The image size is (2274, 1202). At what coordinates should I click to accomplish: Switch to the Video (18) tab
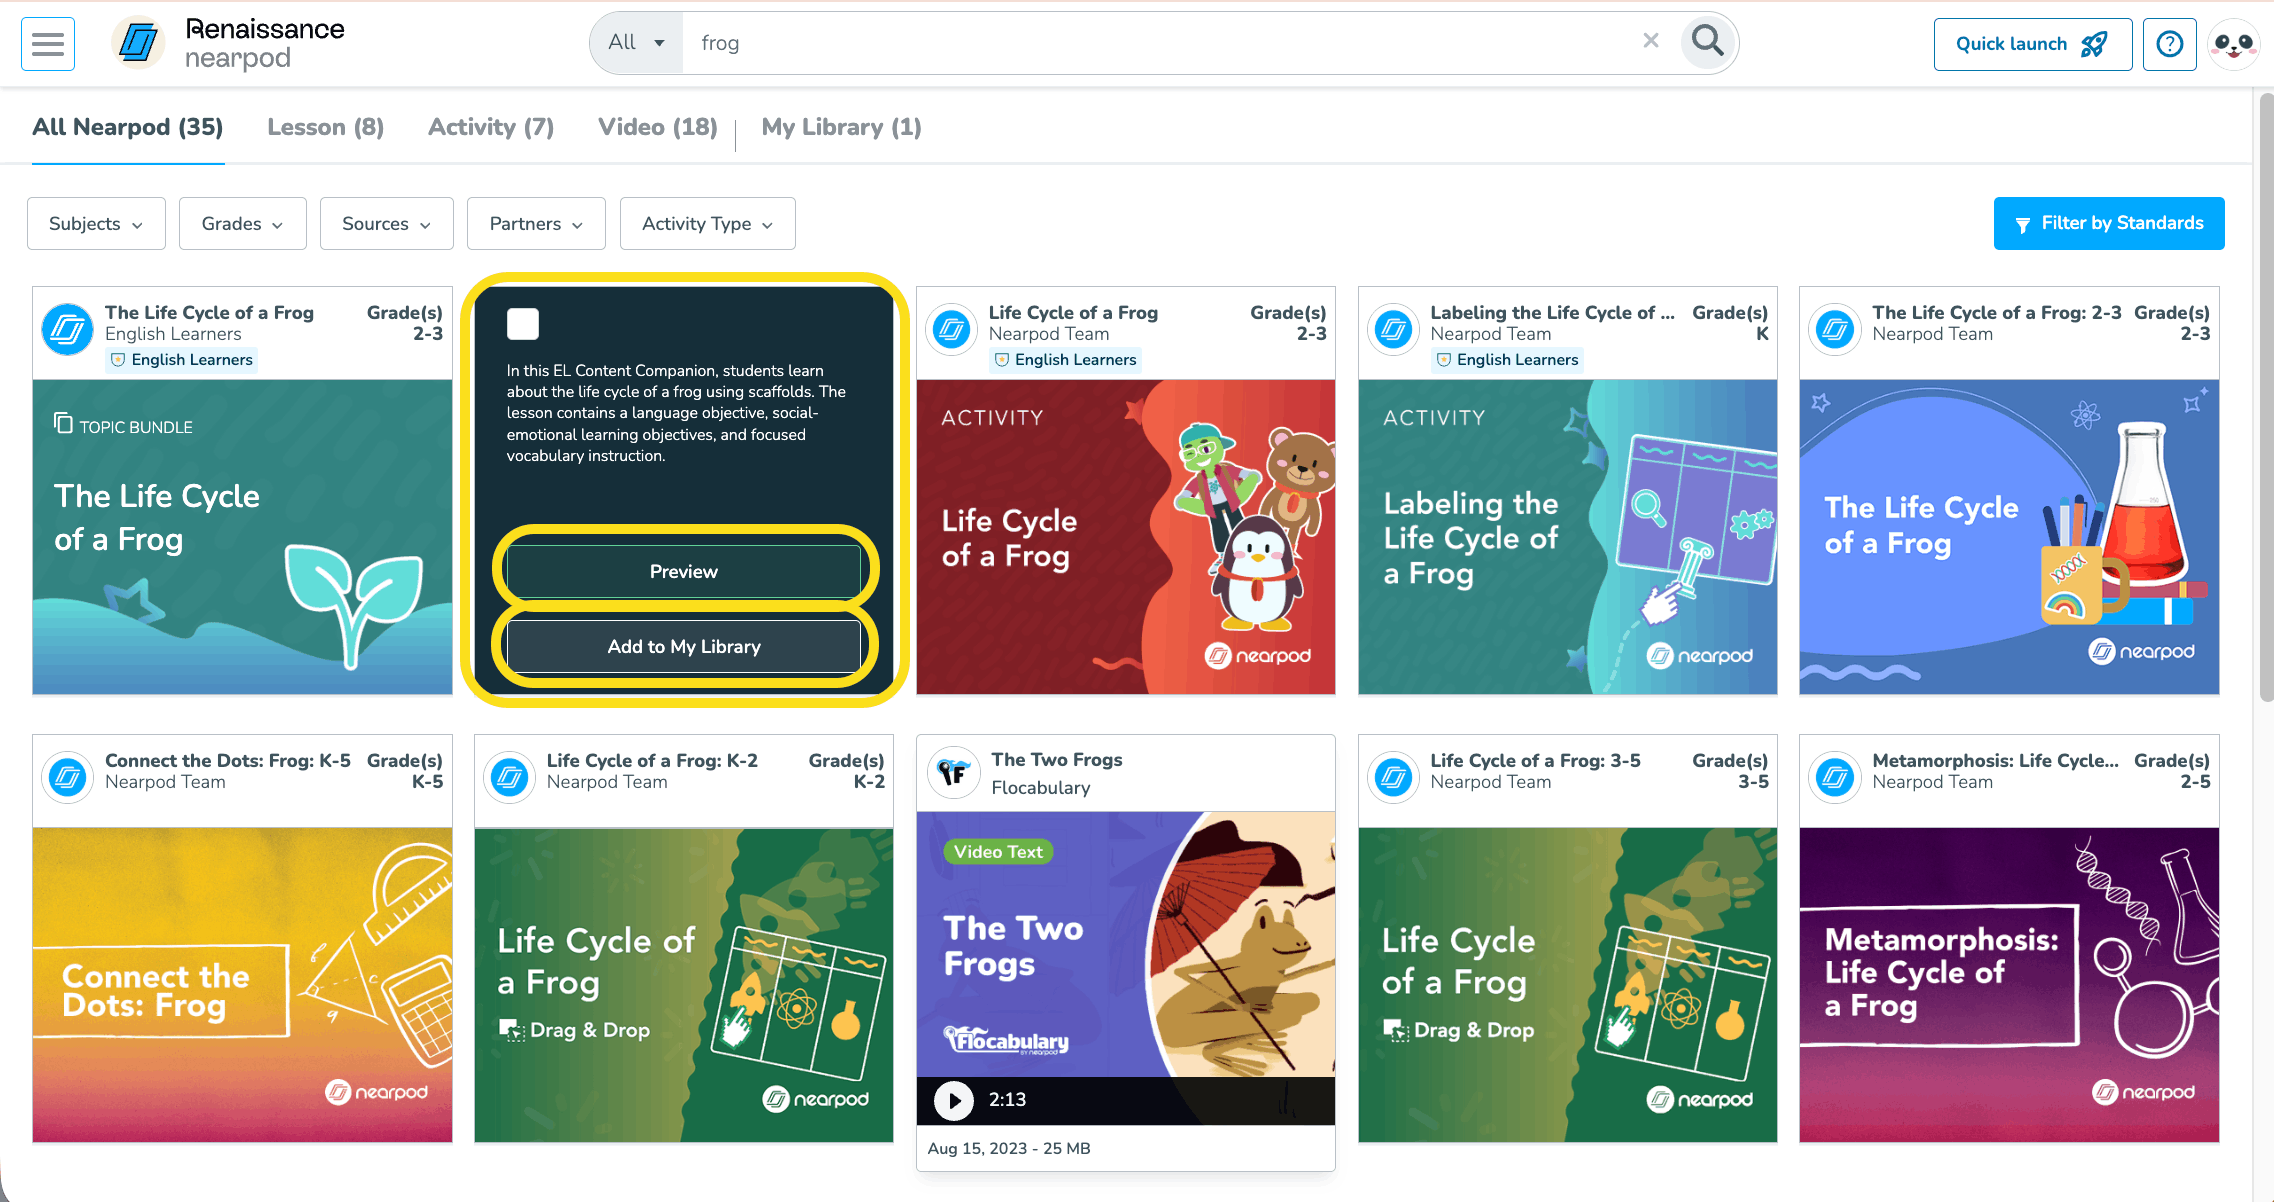pos(658,127)
